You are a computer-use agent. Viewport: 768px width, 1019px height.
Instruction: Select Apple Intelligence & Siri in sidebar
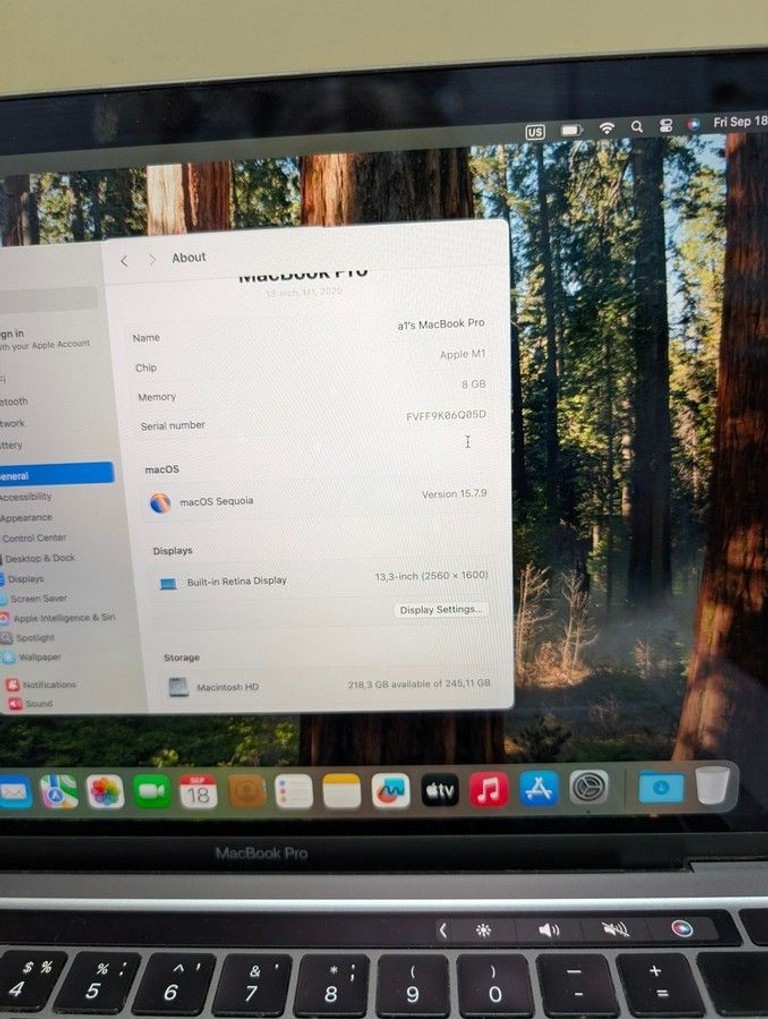pyautogui.click(x=64, y=618)
